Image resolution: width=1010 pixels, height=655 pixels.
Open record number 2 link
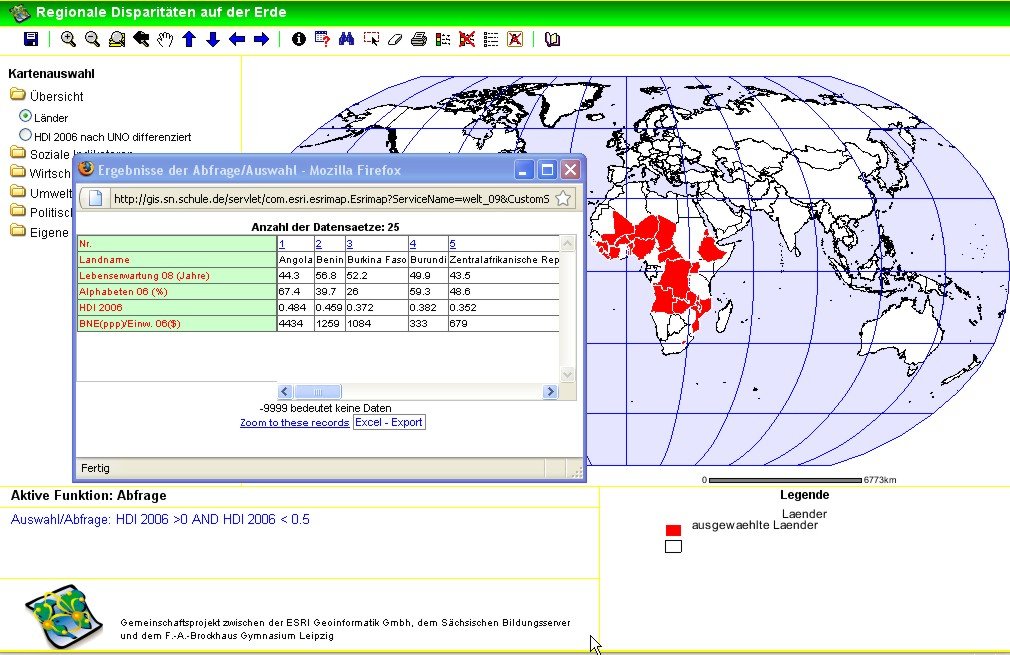(318, 243)
